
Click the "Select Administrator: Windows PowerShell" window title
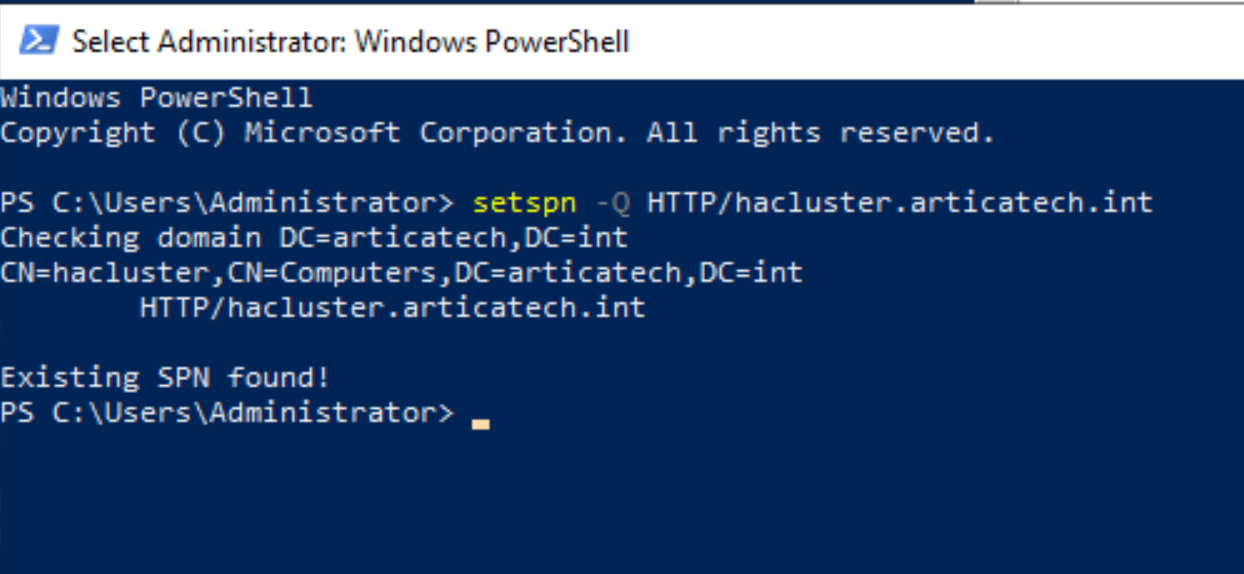pyautogui.click(x=350, y=41)
